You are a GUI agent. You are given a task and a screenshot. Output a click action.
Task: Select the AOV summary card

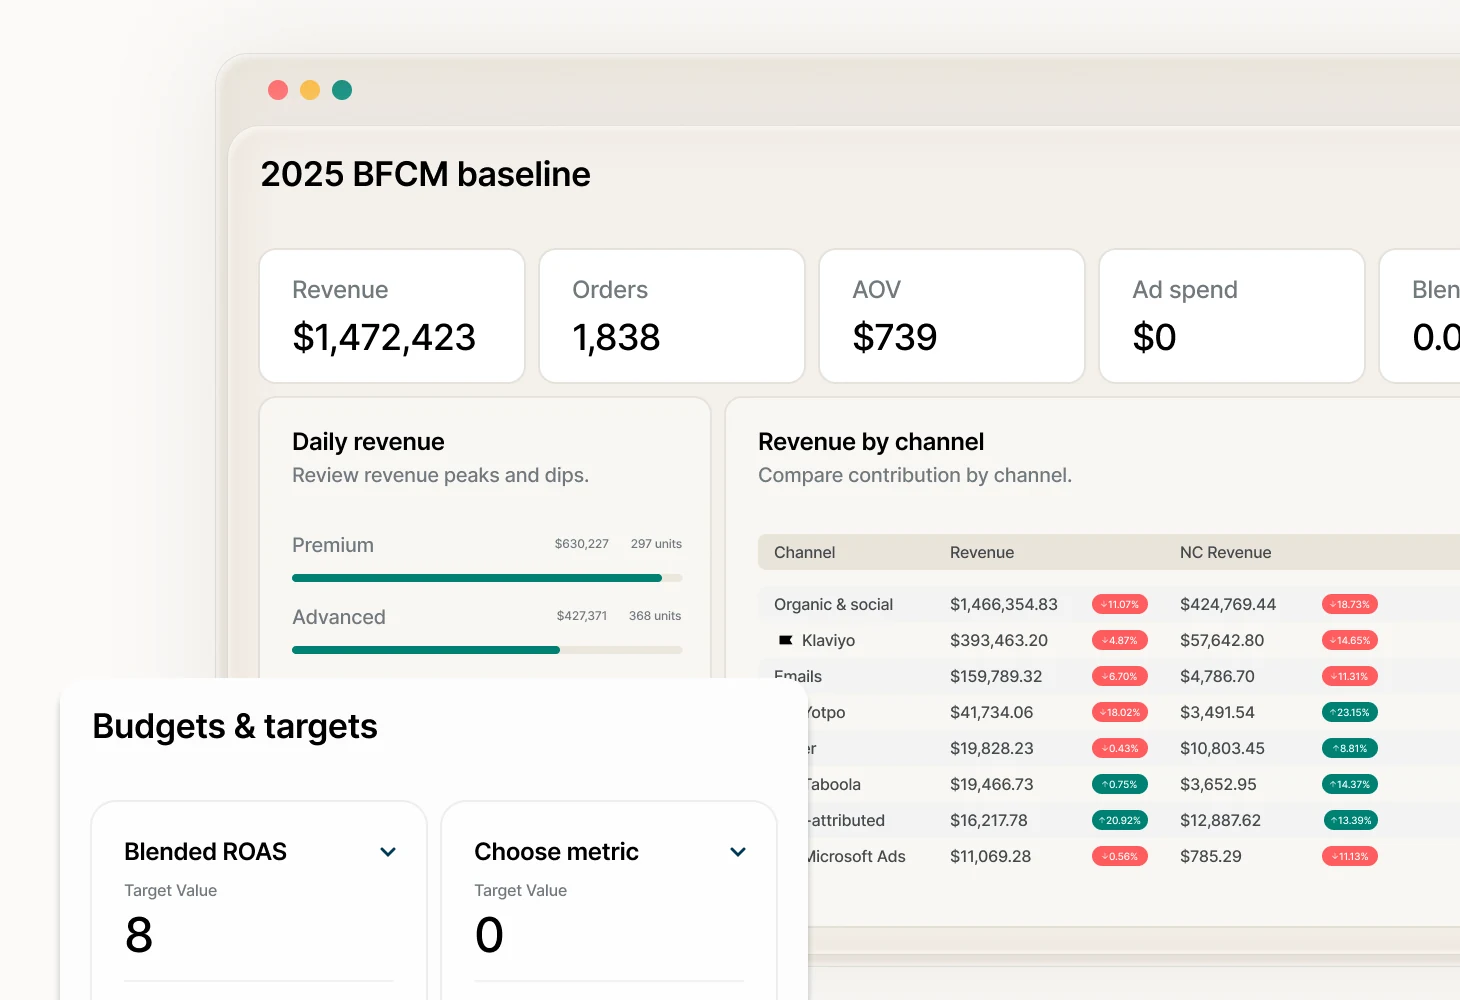point(952,316)
